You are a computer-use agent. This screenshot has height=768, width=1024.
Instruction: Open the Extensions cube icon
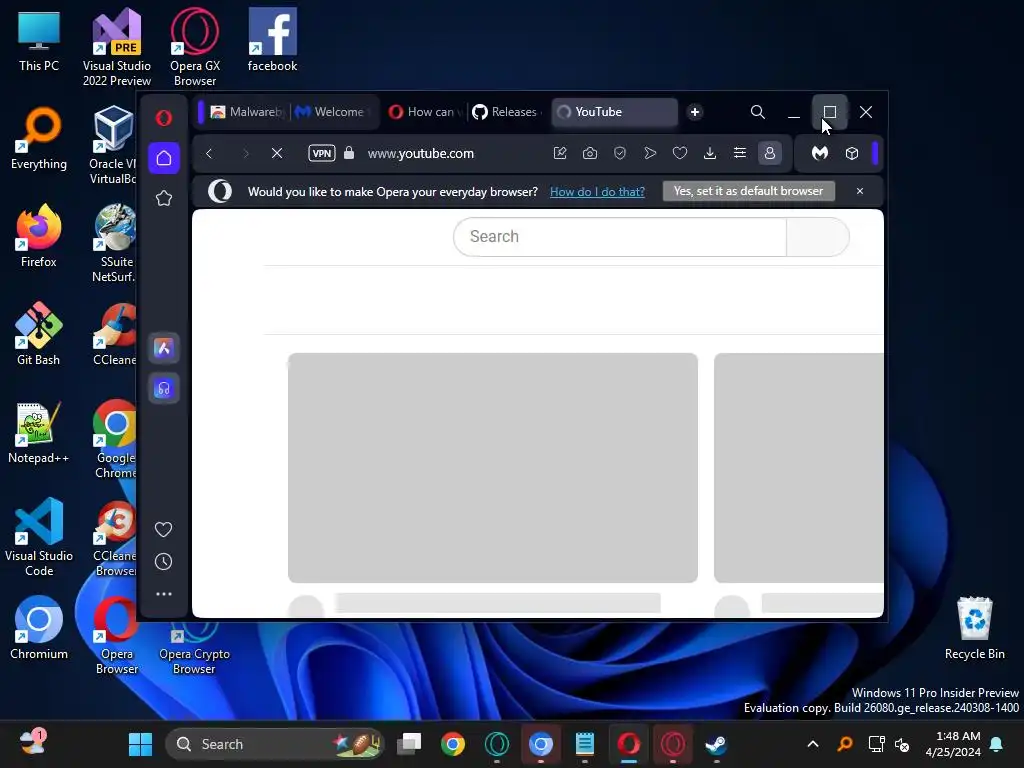coord(852,153)
